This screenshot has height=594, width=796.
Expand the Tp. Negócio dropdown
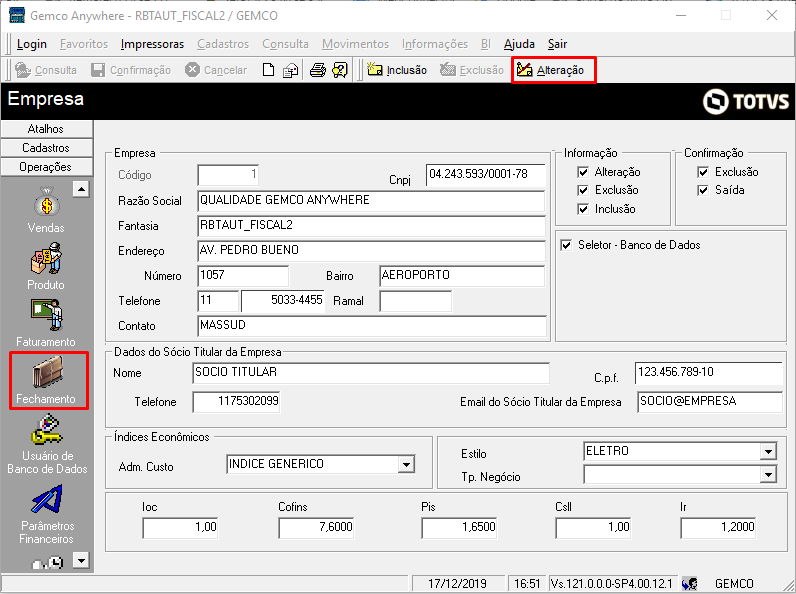pyautogui.click(x=768, y=475)
